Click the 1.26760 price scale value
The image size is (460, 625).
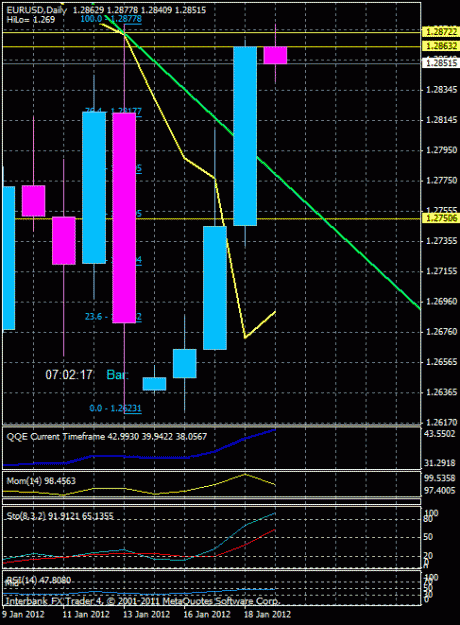tap(442, 332)
